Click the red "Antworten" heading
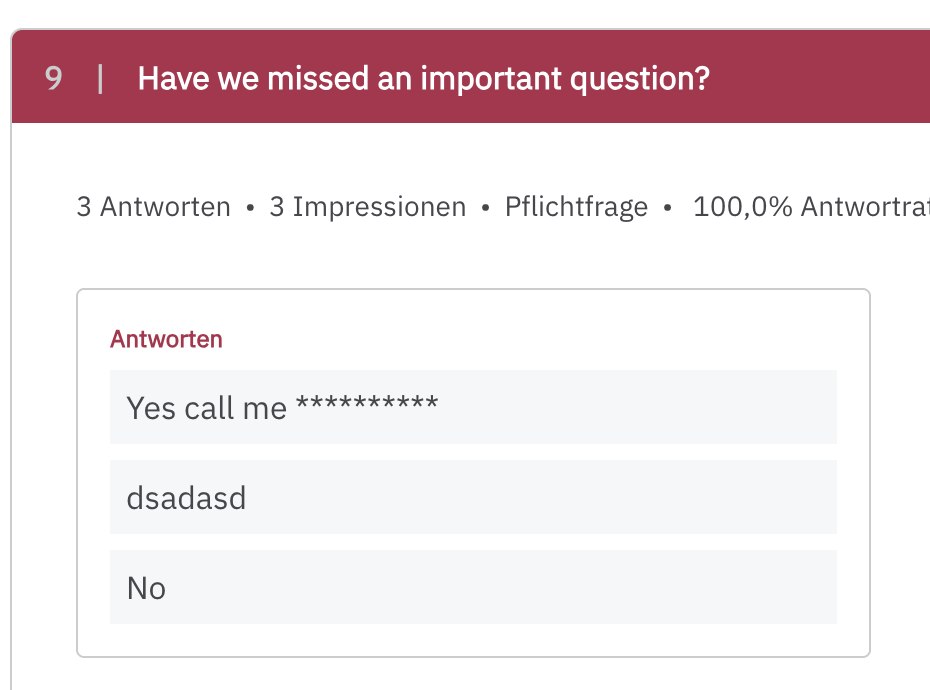 click(166, 339)
